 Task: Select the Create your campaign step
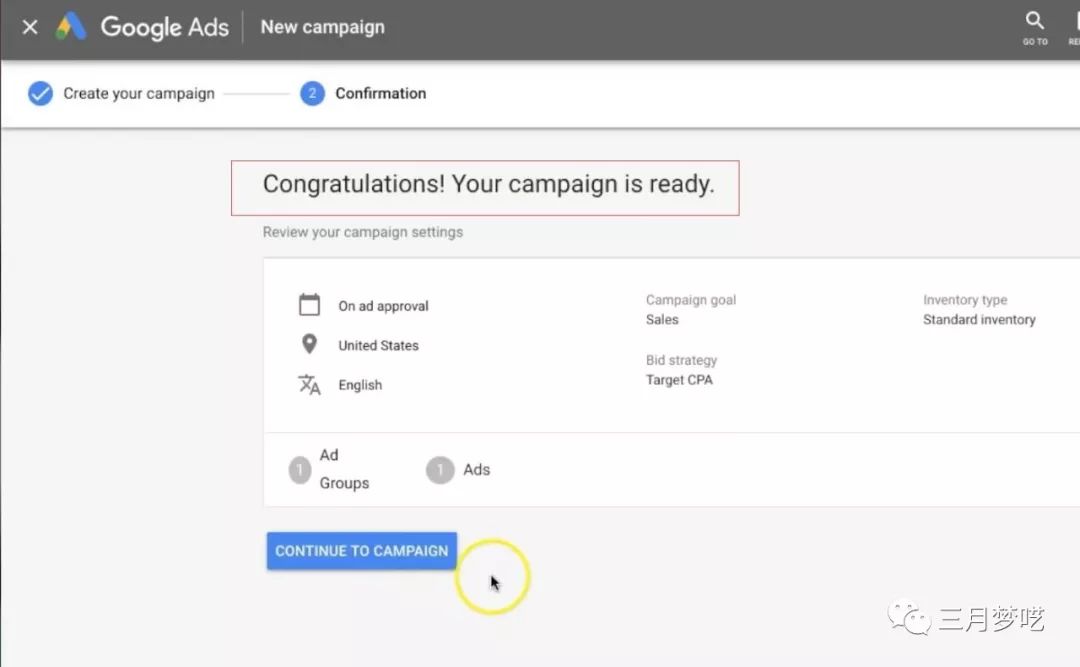point(139,94)
